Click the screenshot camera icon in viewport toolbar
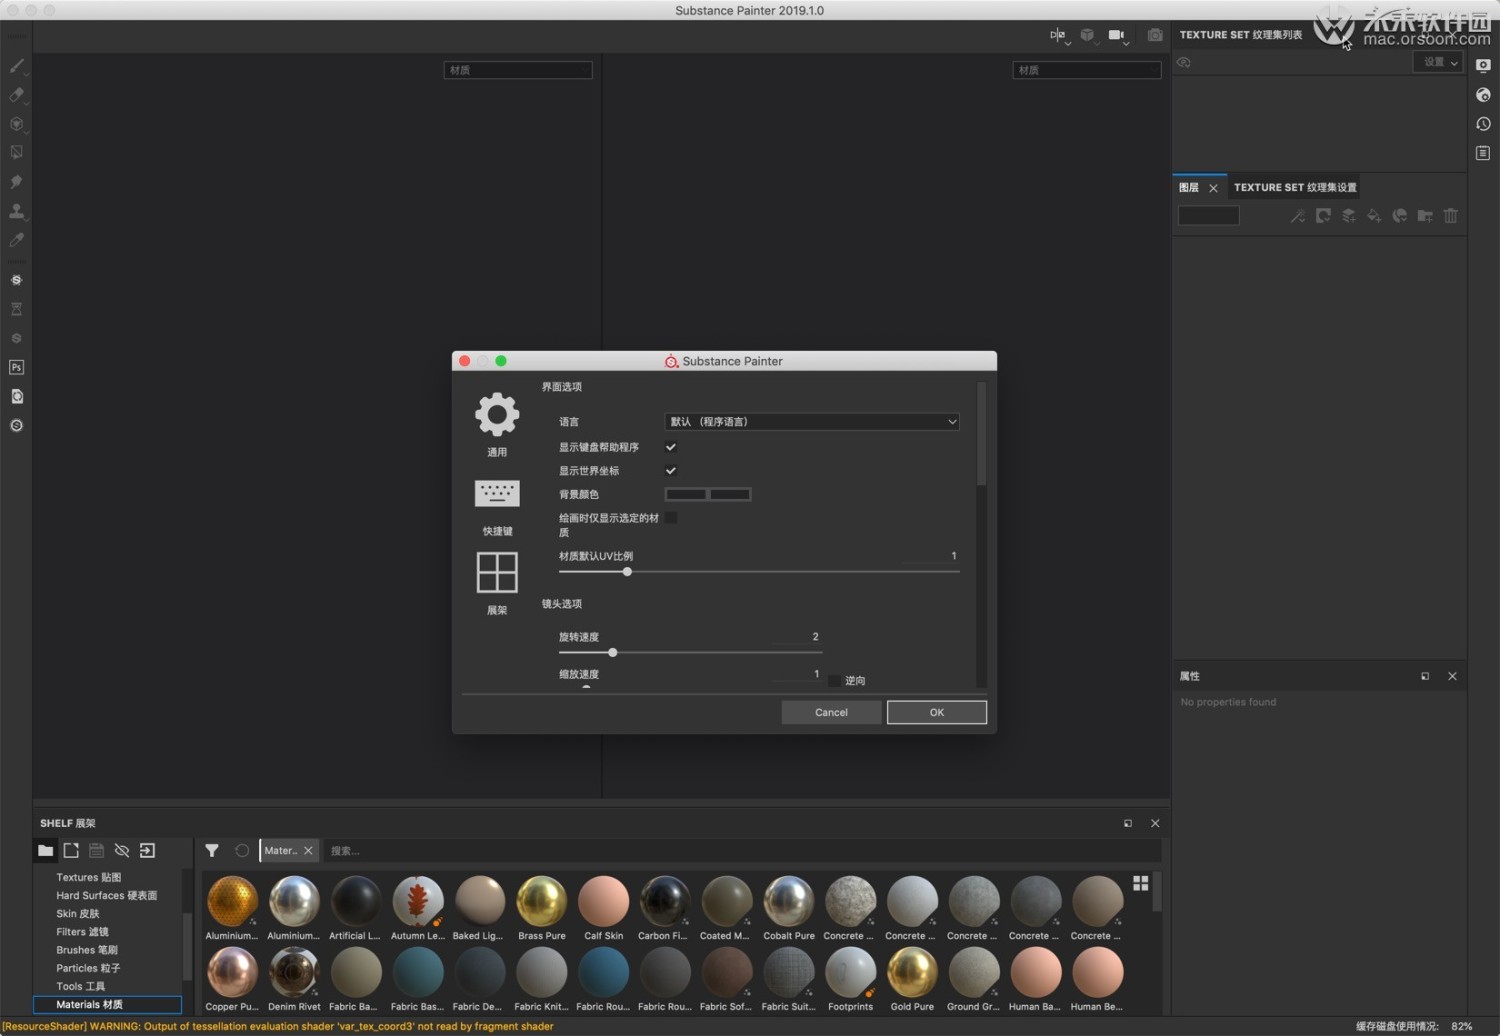The width and height of the screenshot is (1500, 1036). pyautogui.click(x=1155, y=35)
